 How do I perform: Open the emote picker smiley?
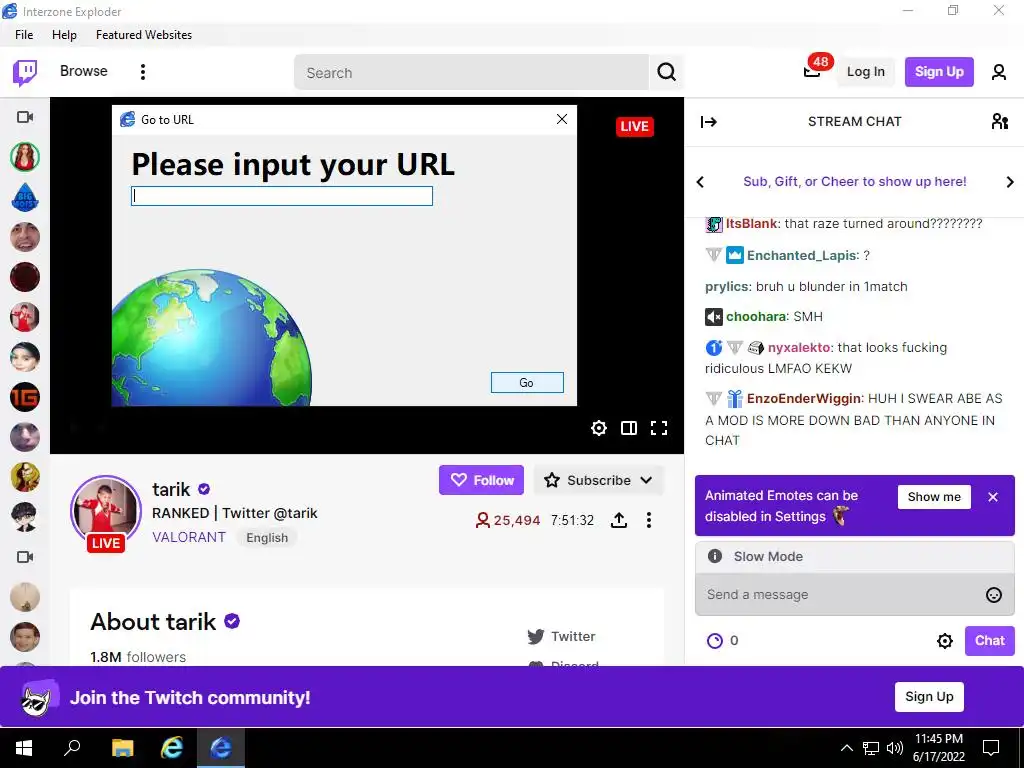993,594
